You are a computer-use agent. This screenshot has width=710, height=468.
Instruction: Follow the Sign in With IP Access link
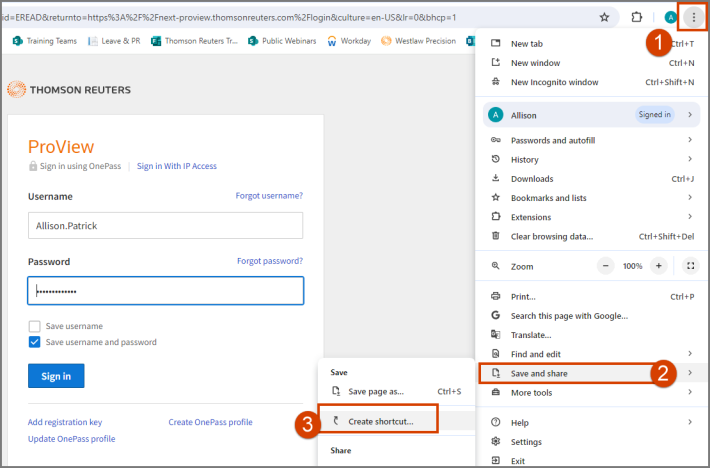click(x=177, y=166)
